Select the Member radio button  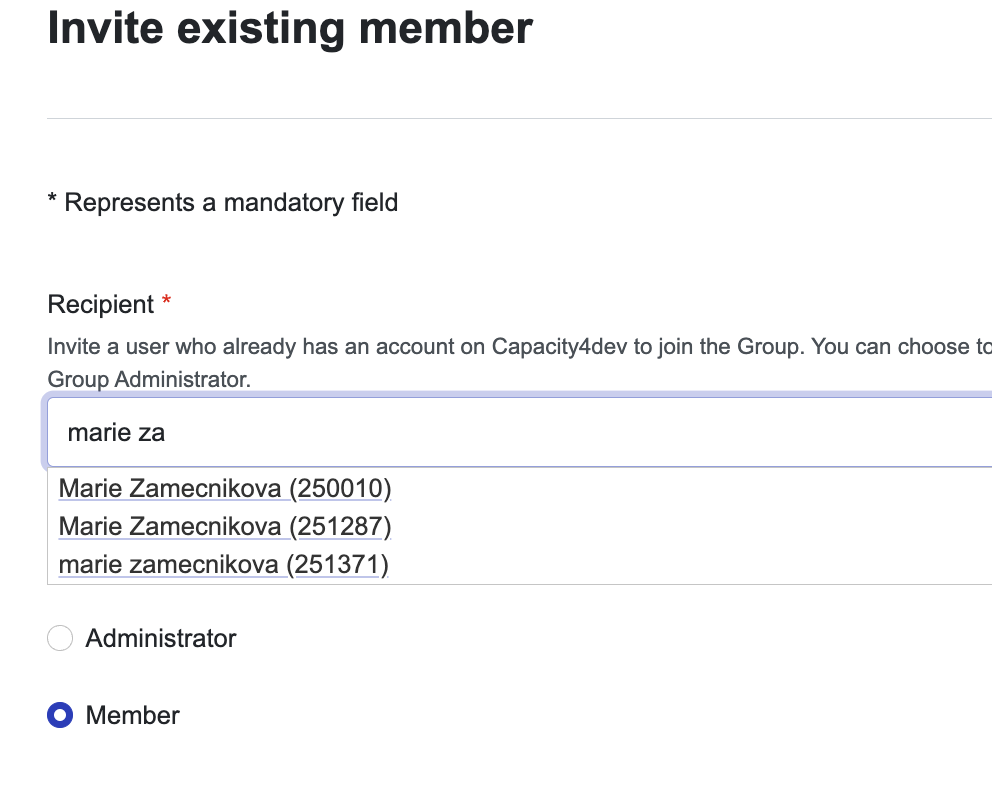click(60, 715)
